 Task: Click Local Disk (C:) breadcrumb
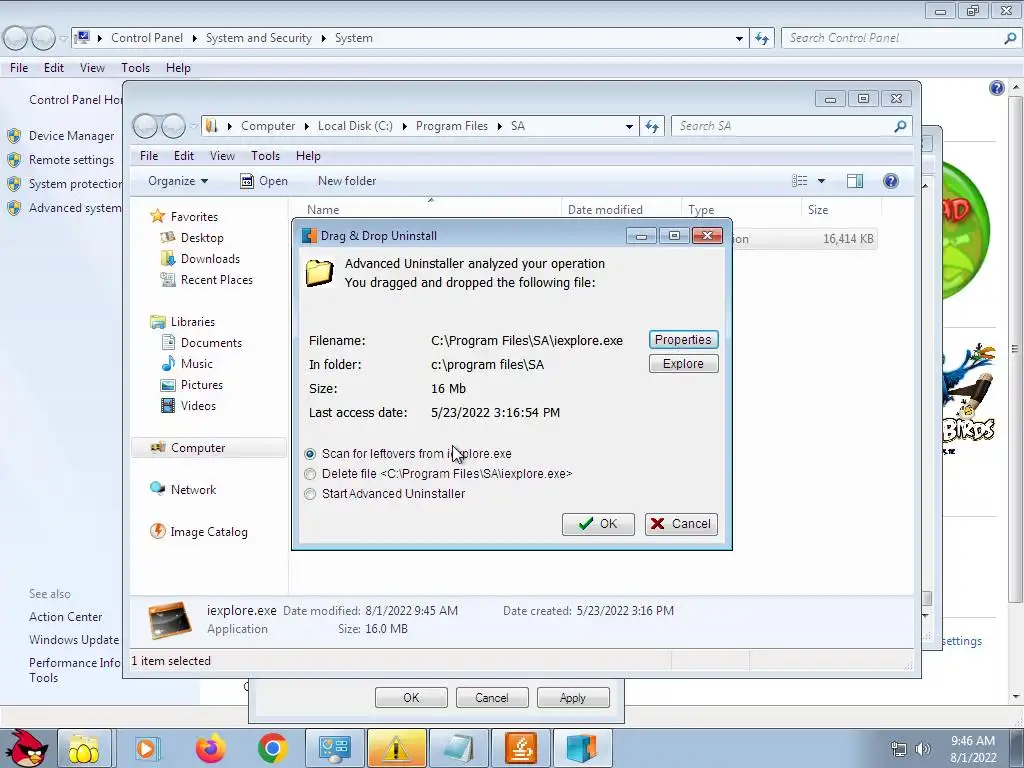tap(355, 126)
